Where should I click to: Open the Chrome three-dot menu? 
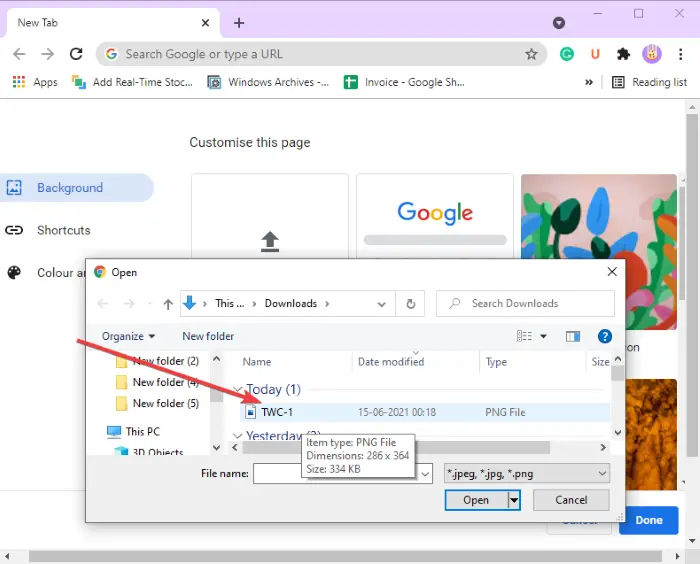(680, 54)
